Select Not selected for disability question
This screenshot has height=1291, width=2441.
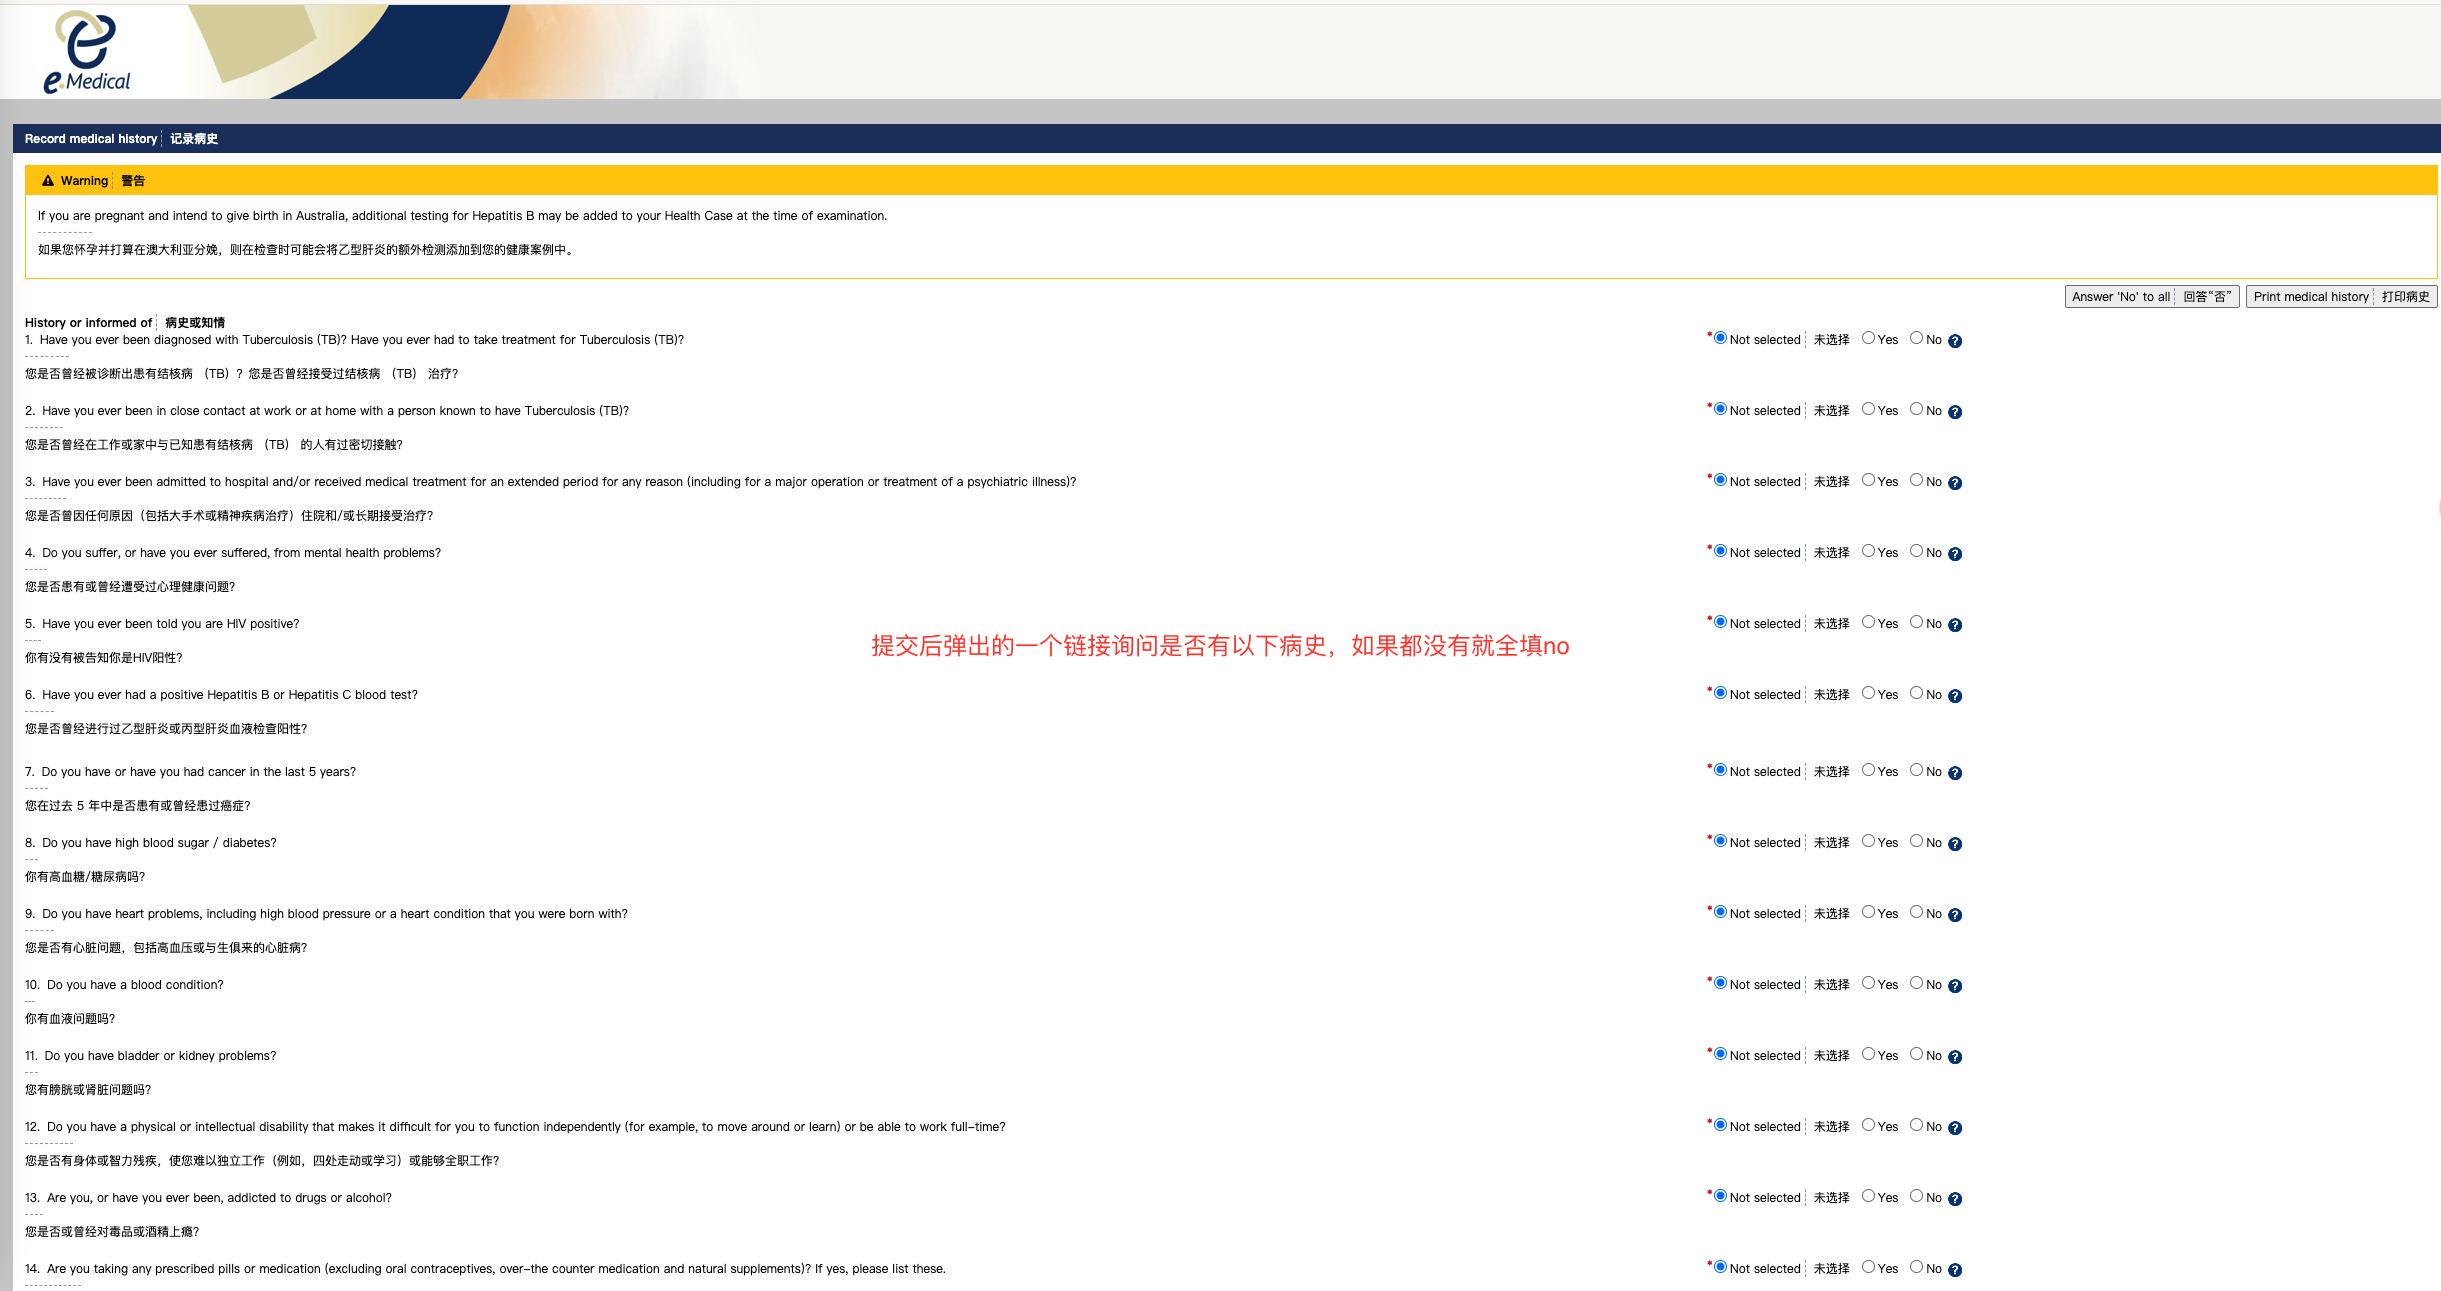tap(1720, 1125)
